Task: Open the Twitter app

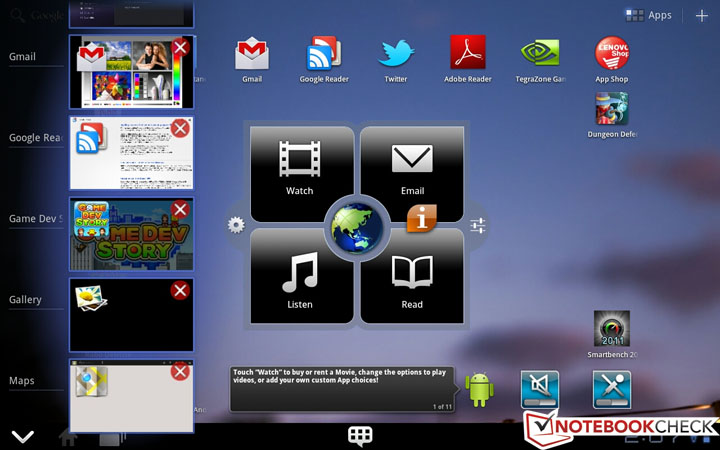Action: pos(396,53)
